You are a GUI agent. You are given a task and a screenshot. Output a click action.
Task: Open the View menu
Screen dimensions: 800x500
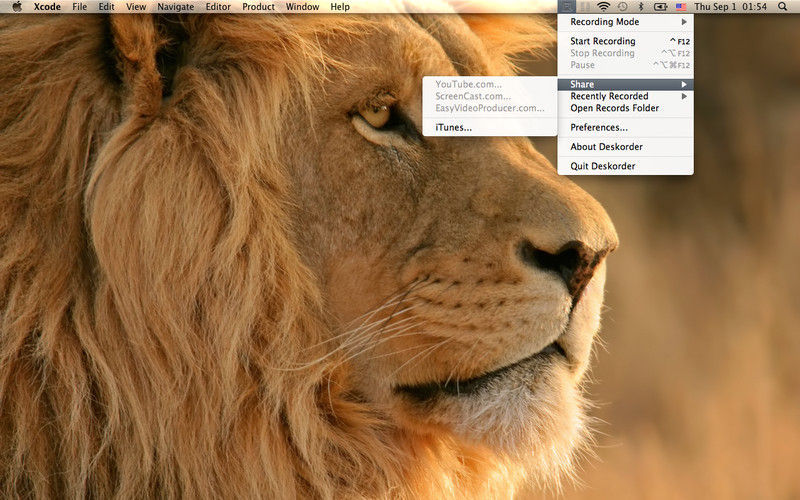pos(136,7)
